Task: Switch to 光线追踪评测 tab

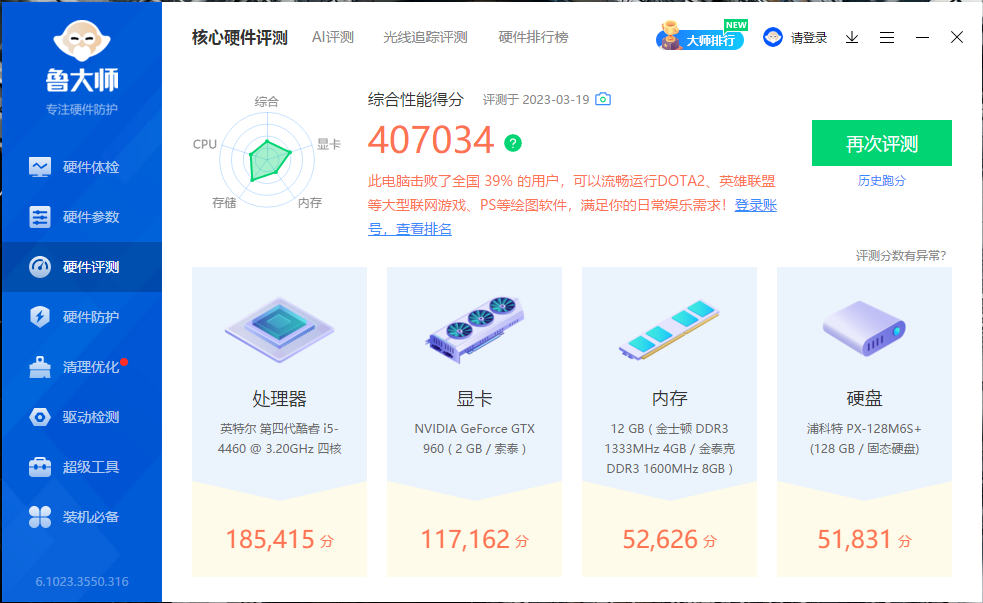Action: tap(425, 38)
